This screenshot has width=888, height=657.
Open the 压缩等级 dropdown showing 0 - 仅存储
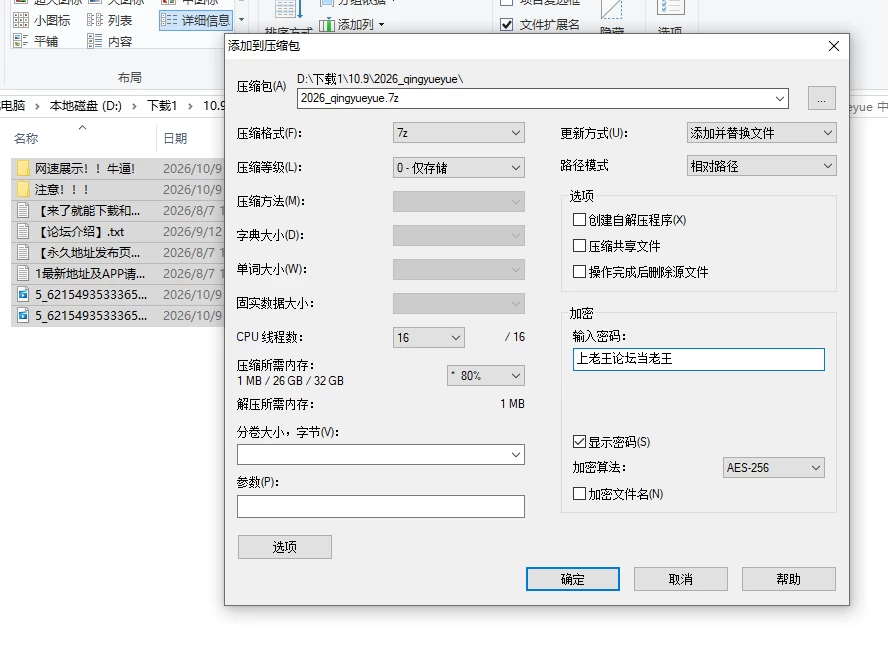coord(458,168)
